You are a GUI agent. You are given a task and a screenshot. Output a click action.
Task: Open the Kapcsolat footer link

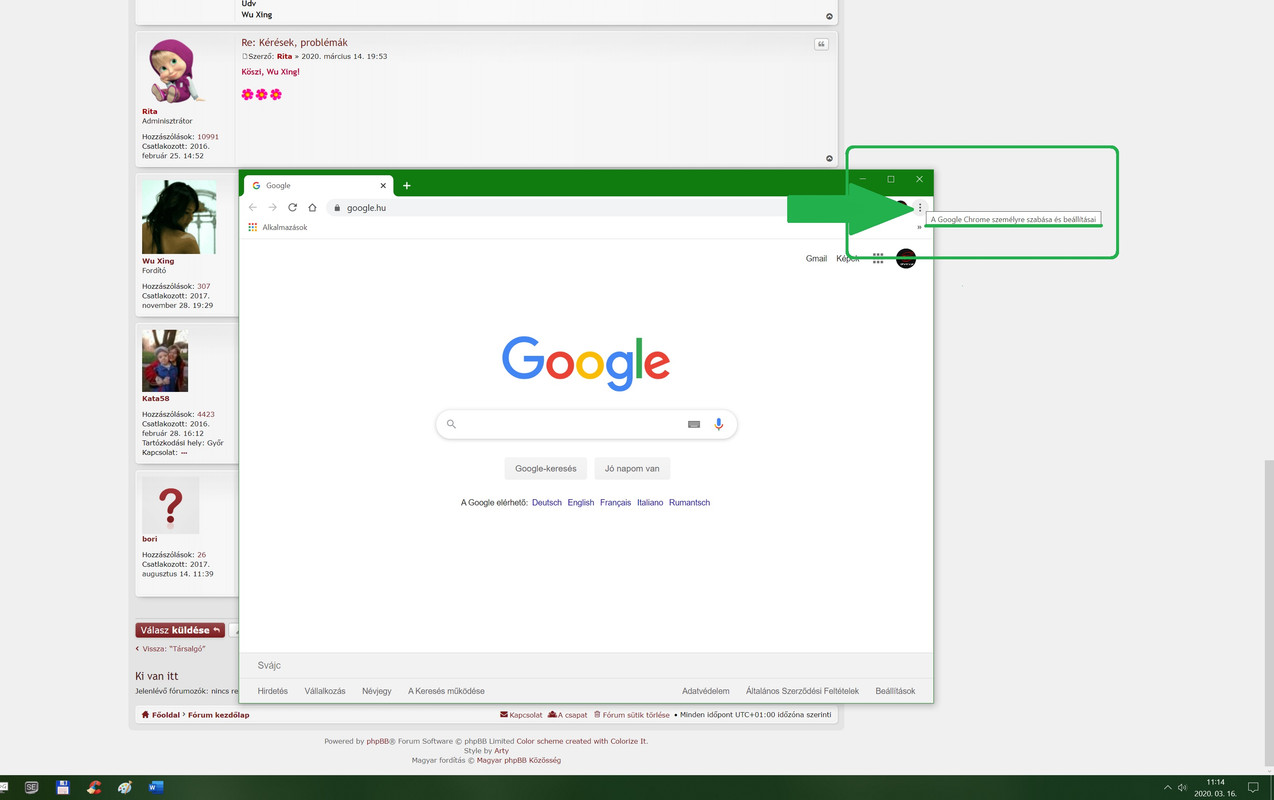(521, 715)
